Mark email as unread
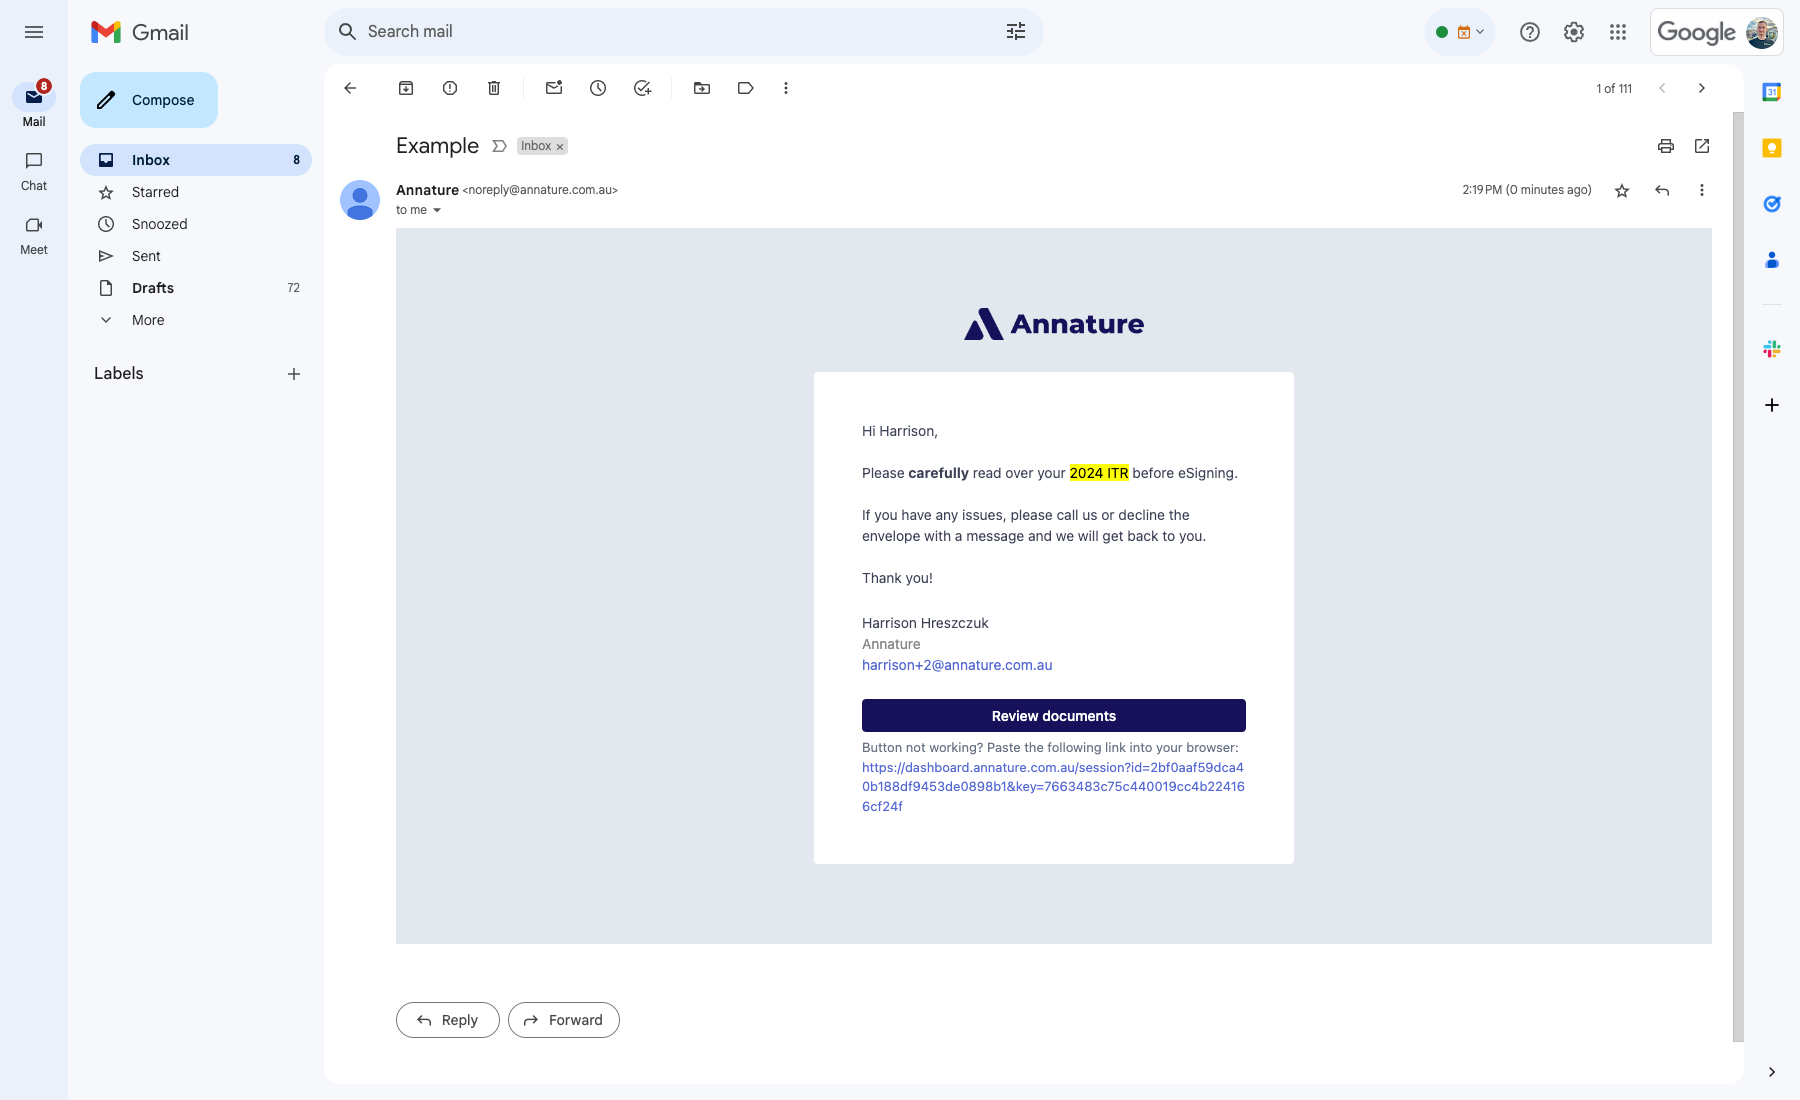Viewport: 1800px width, 1100px height. click(x=554, y=88)
